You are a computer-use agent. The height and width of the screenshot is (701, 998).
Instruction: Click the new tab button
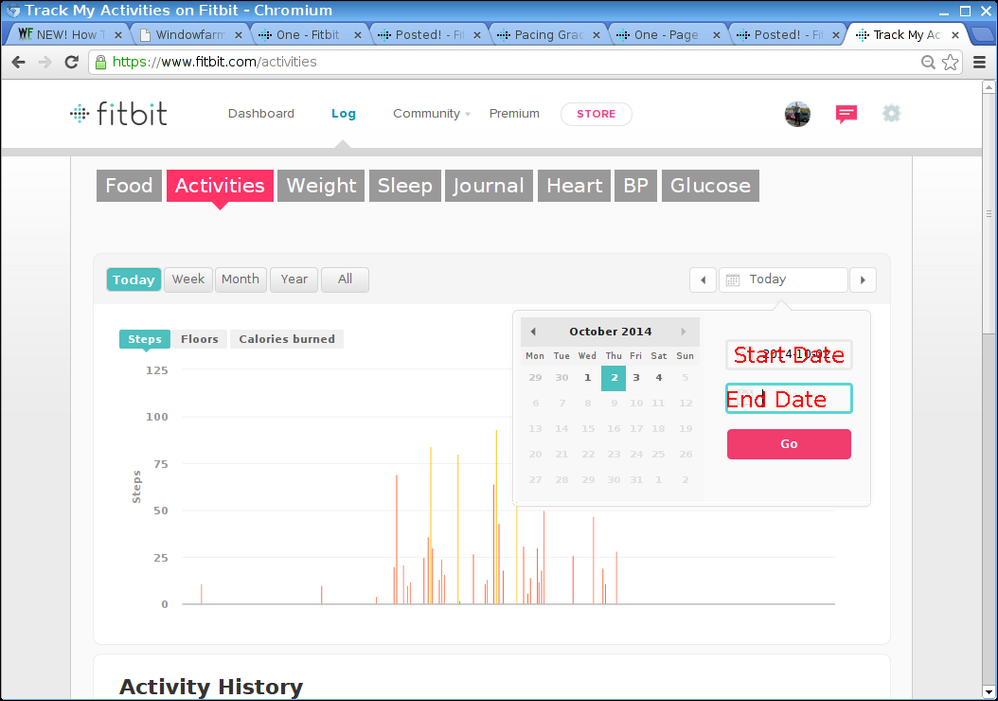(x=983, y=34)
